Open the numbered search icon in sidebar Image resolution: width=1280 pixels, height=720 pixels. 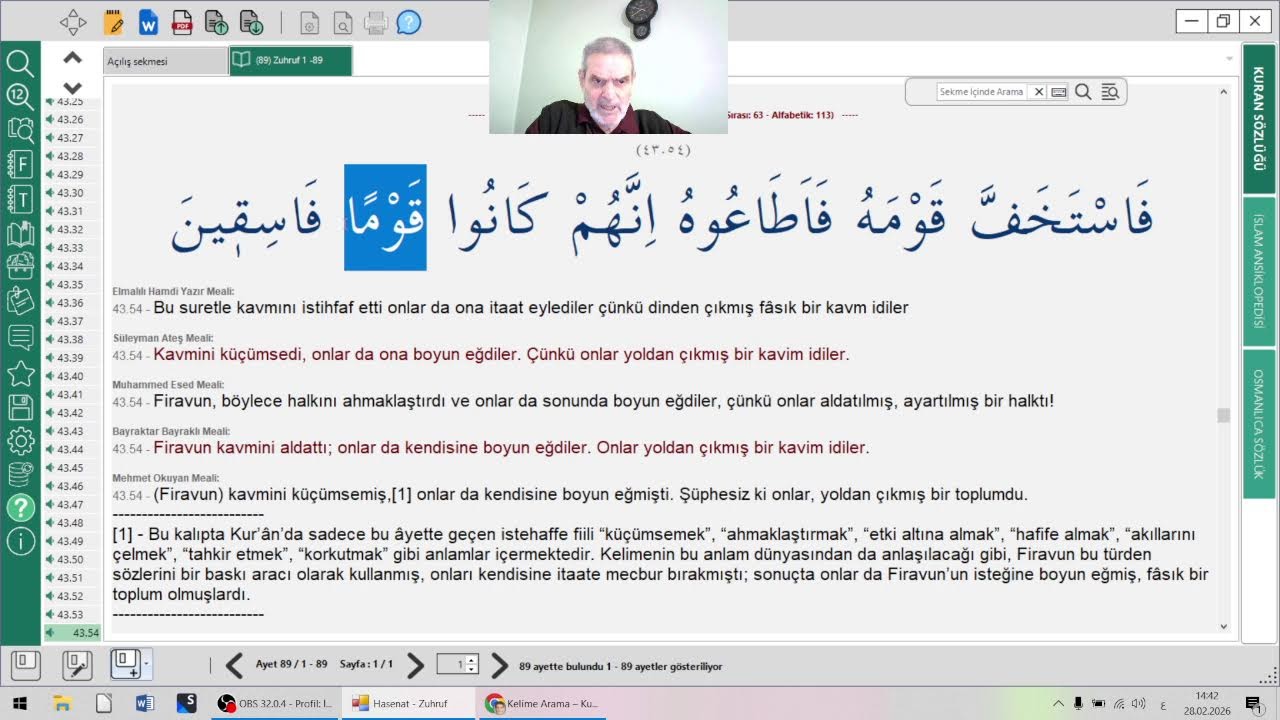20,96
